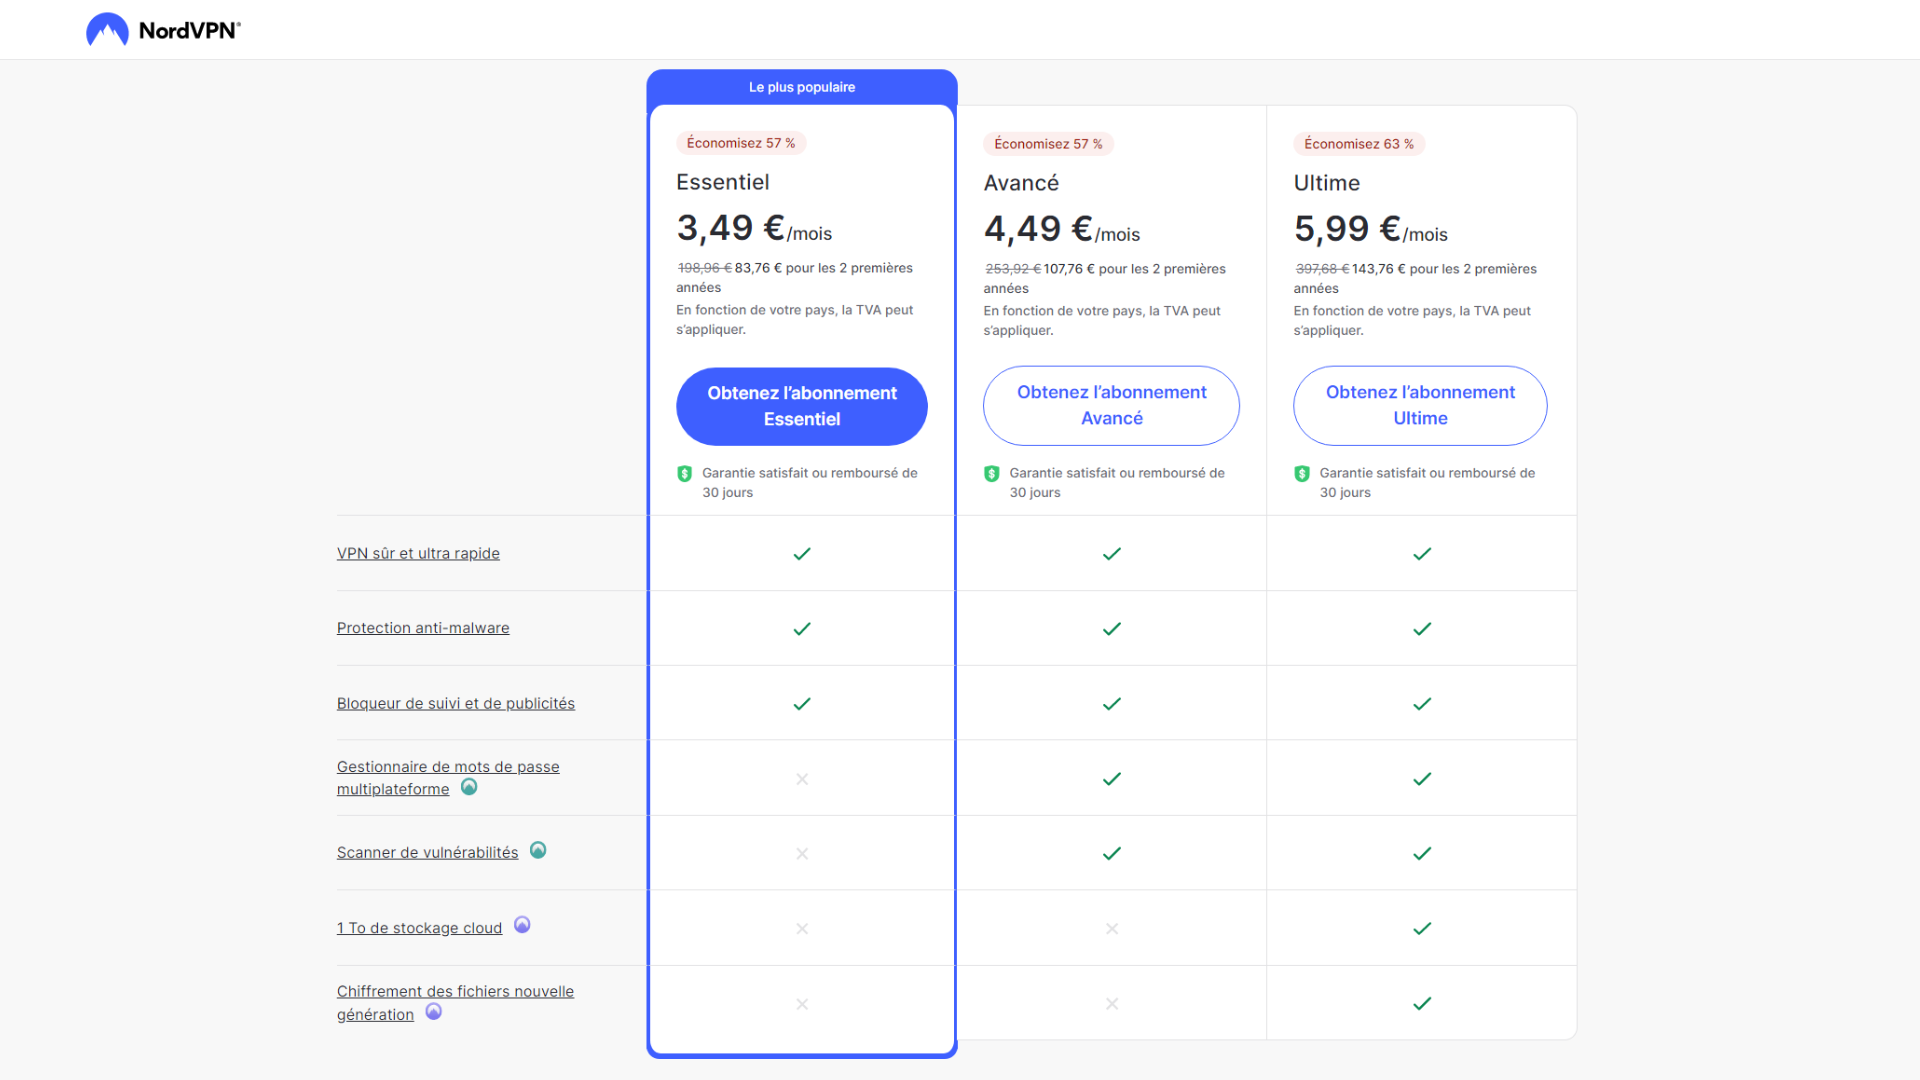Click the 4,49 € /mois price
Image resolution: width=1920 pixels, height=1080 pixels.
1062,230
